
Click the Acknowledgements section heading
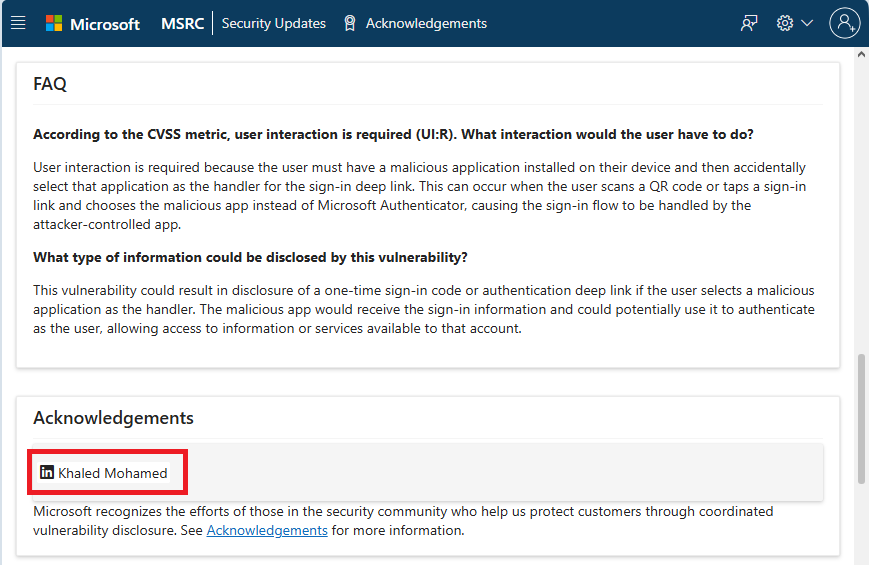(113, 417)
